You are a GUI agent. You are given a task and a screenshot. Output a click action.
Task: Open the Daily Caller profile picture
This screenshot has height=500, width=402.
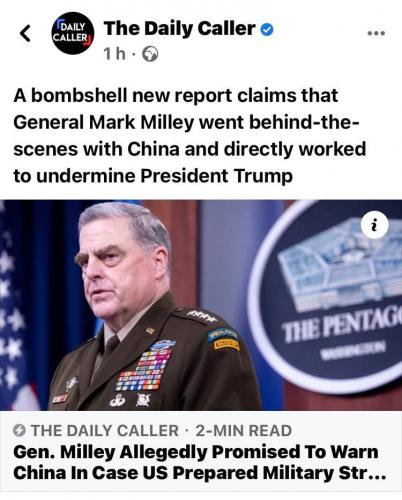click(73, 33)
